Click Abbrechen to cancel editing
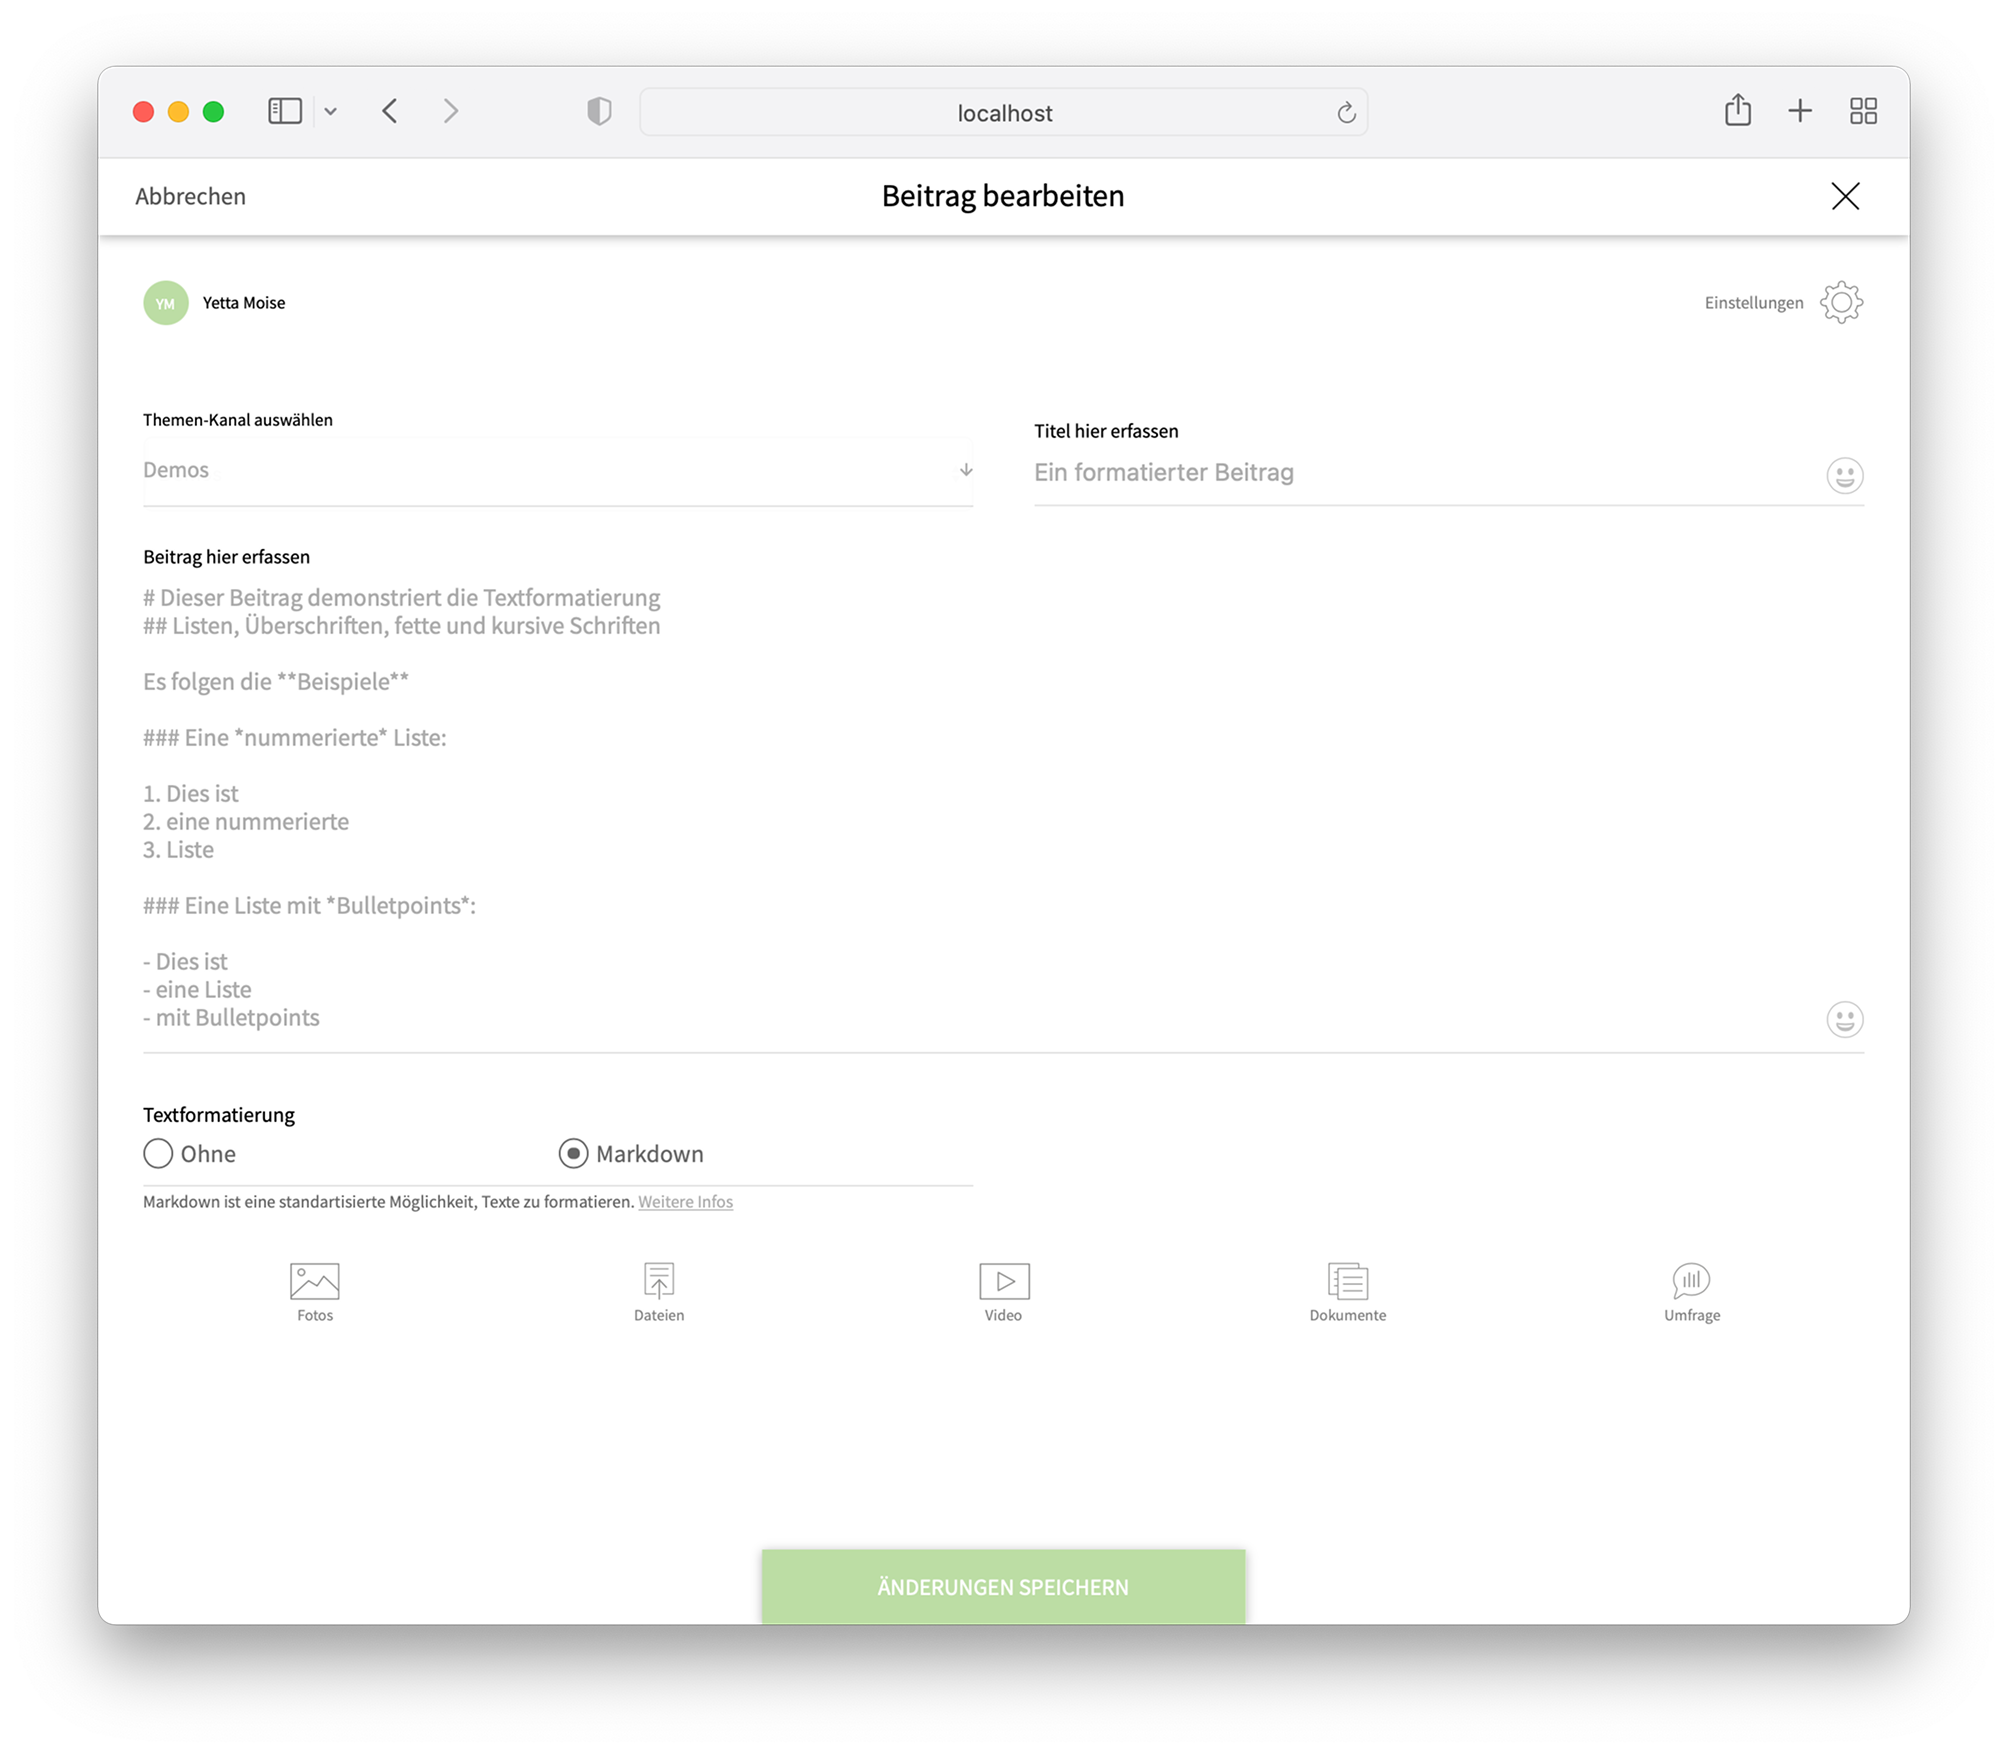The height and width of the screenshot is (1754, 2008). coord(190,196)
